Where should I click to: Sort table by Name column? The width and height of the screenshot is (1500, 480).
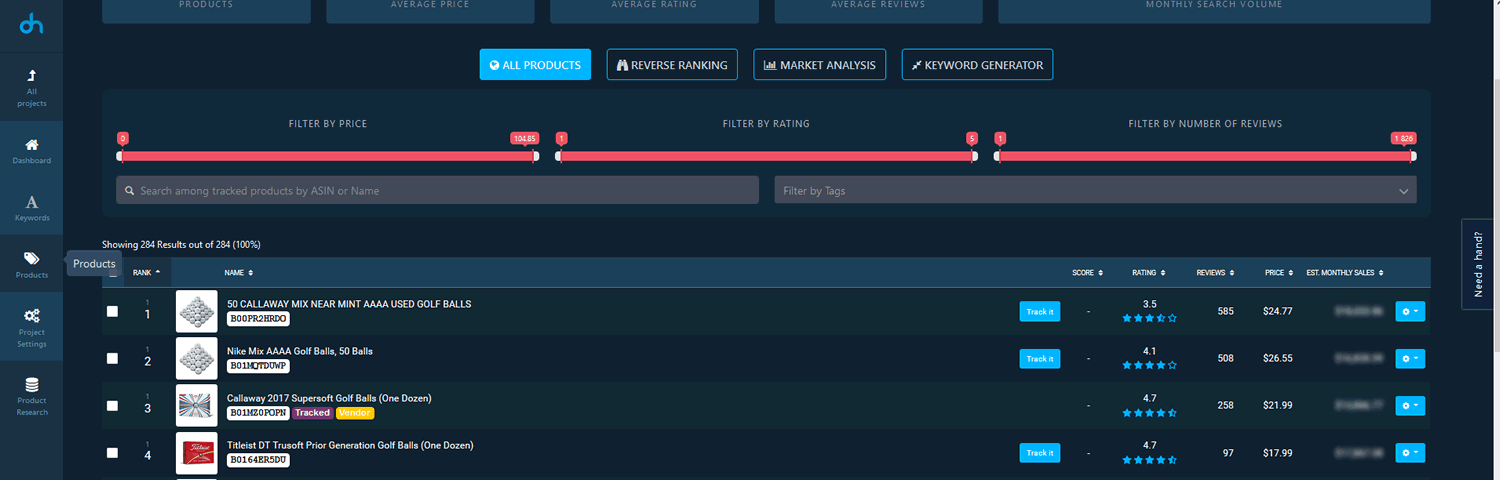tap(238, 272)
